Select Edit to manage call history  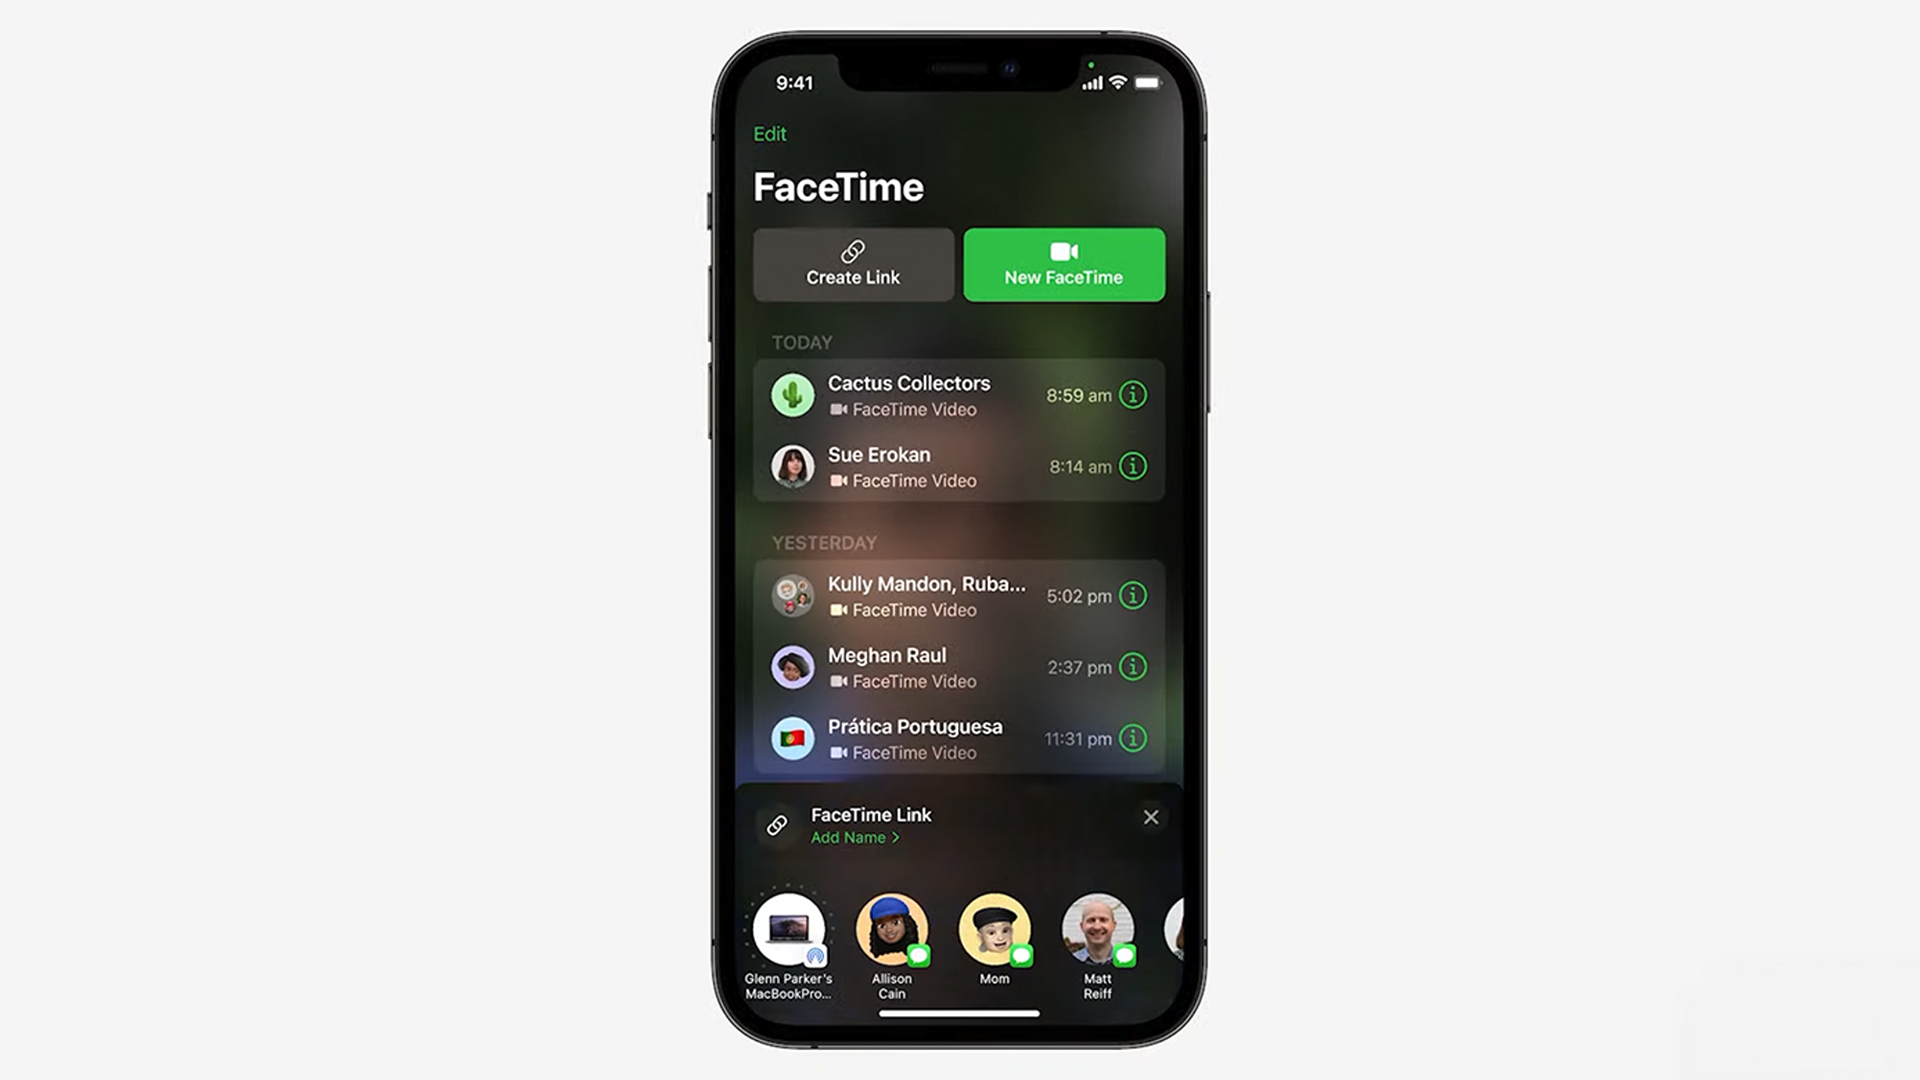tap(770, 133)
